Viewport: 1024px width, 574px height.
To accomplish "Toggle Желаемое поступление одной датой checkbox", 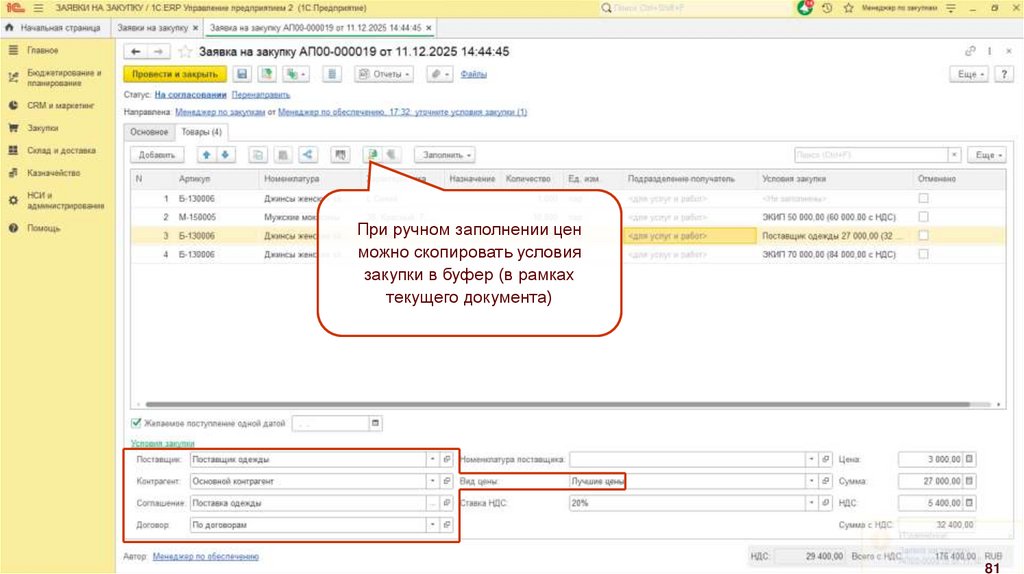I will [x=136, y=423].
